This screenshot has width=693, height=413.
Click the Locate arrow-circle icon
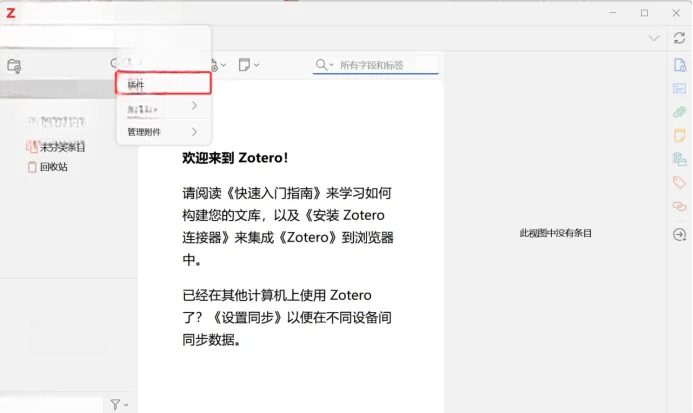[x=679, y=234]
